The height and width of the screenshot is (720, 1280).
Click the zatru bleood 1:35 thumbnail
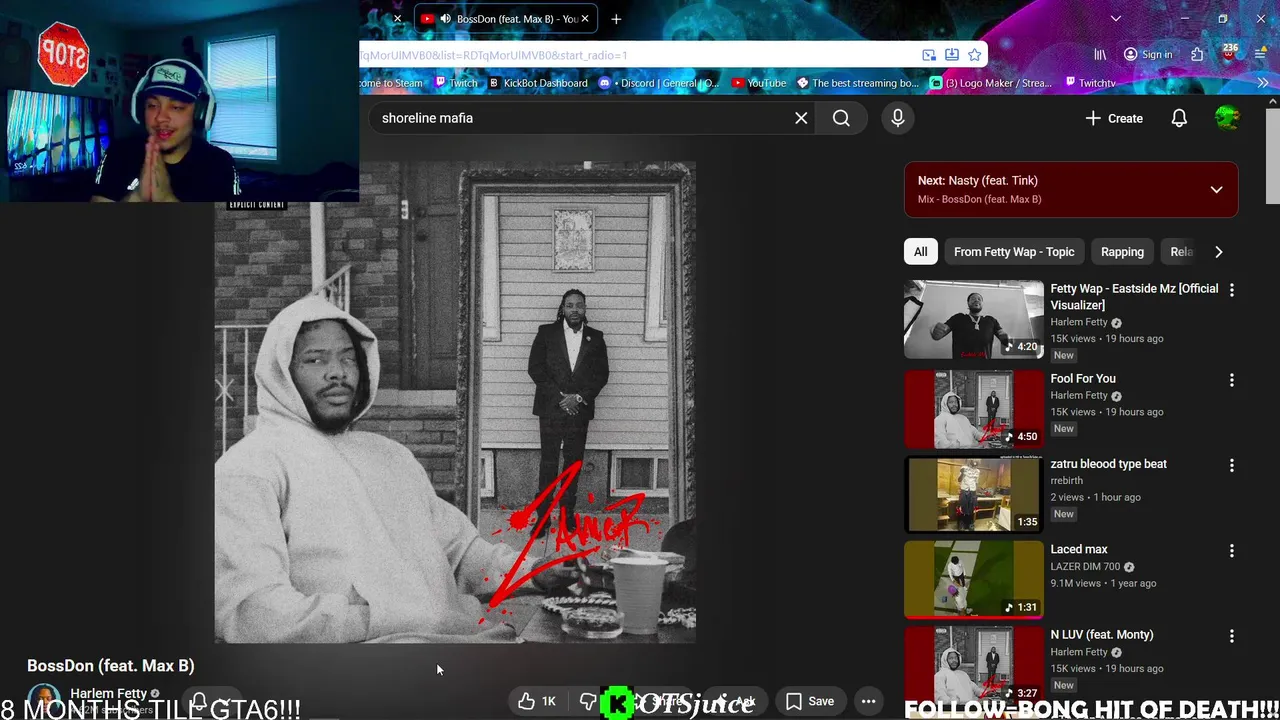974,494
